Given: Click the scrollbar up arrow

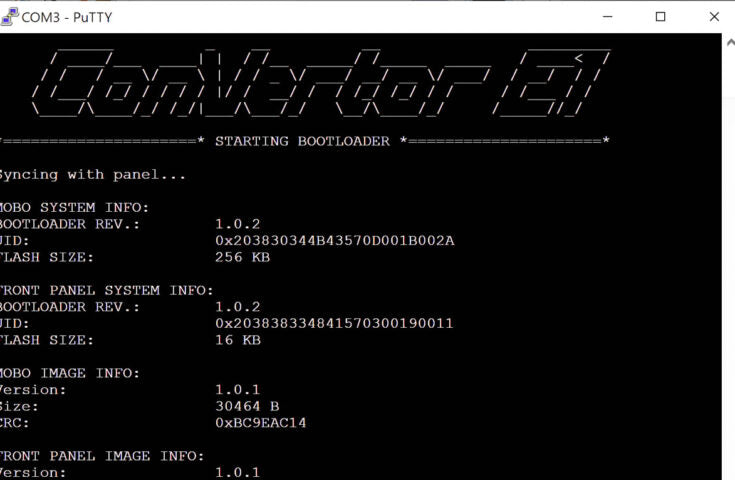Looking at the screenshot, I should point(728,42).
